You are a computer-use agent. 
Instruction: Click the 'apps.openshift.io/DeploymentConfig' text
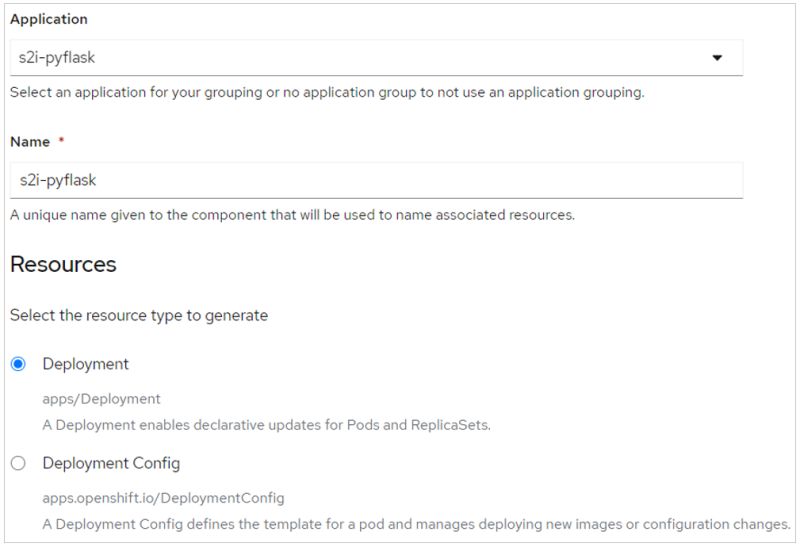(x=163, y=498)
